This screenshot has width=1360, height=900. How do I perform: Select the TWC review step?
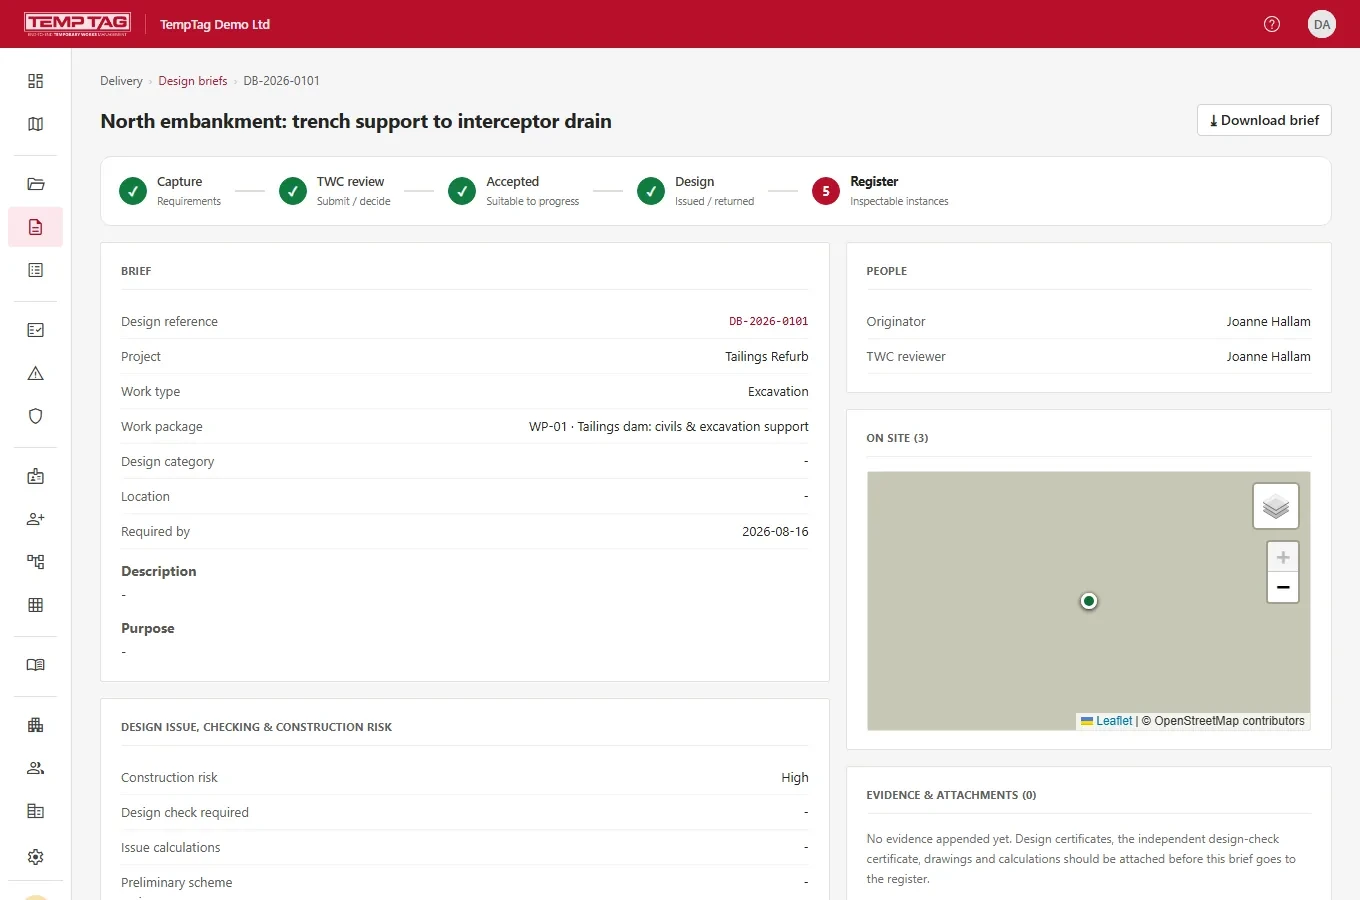point(335,191)
